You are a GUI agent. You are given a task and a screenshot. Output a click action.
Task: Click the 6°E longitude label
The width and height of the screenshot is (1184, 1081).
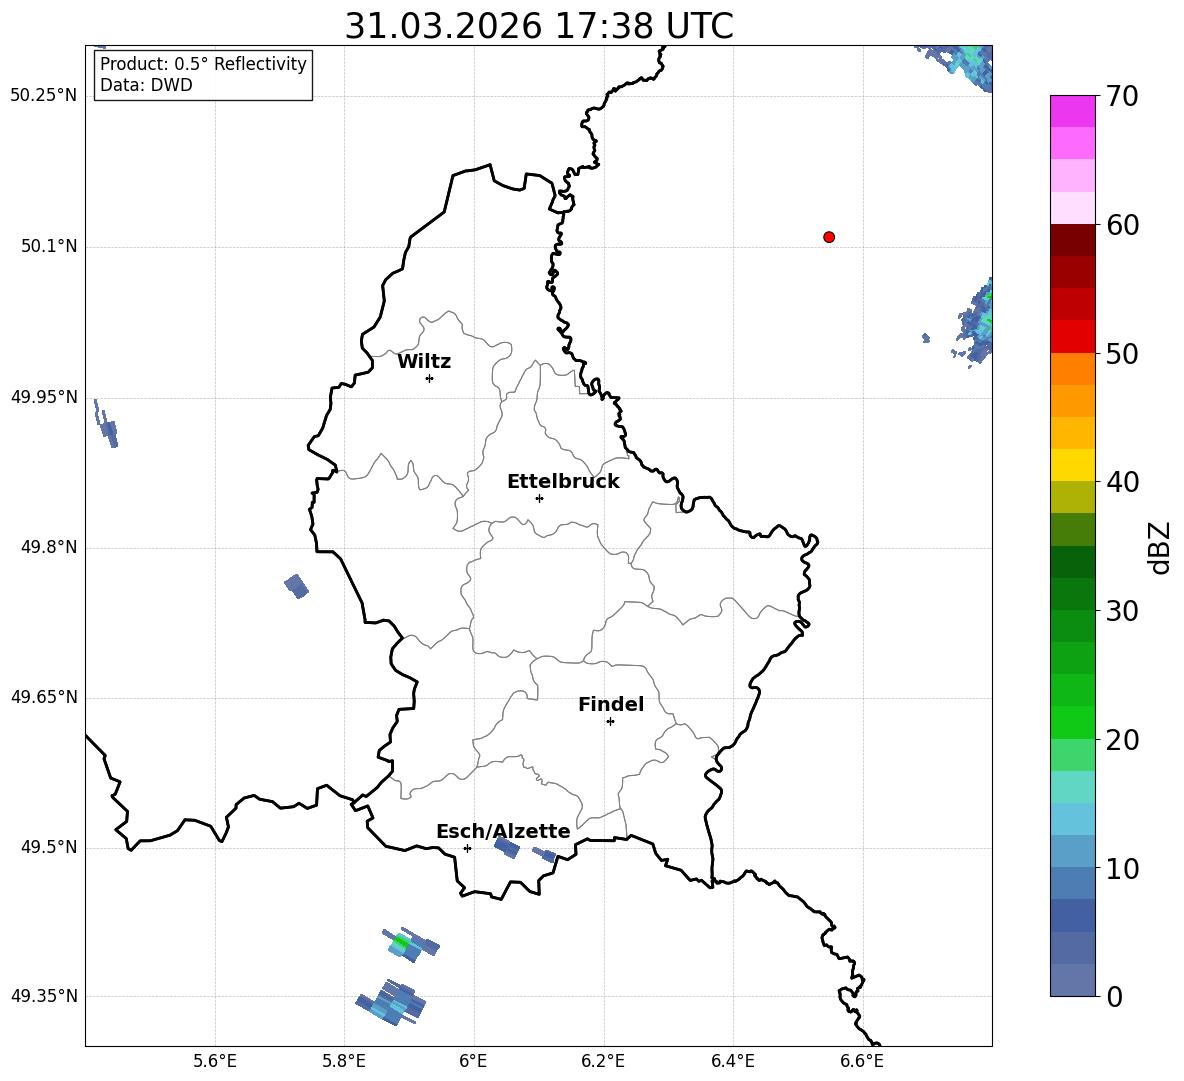click(473, 1061)
